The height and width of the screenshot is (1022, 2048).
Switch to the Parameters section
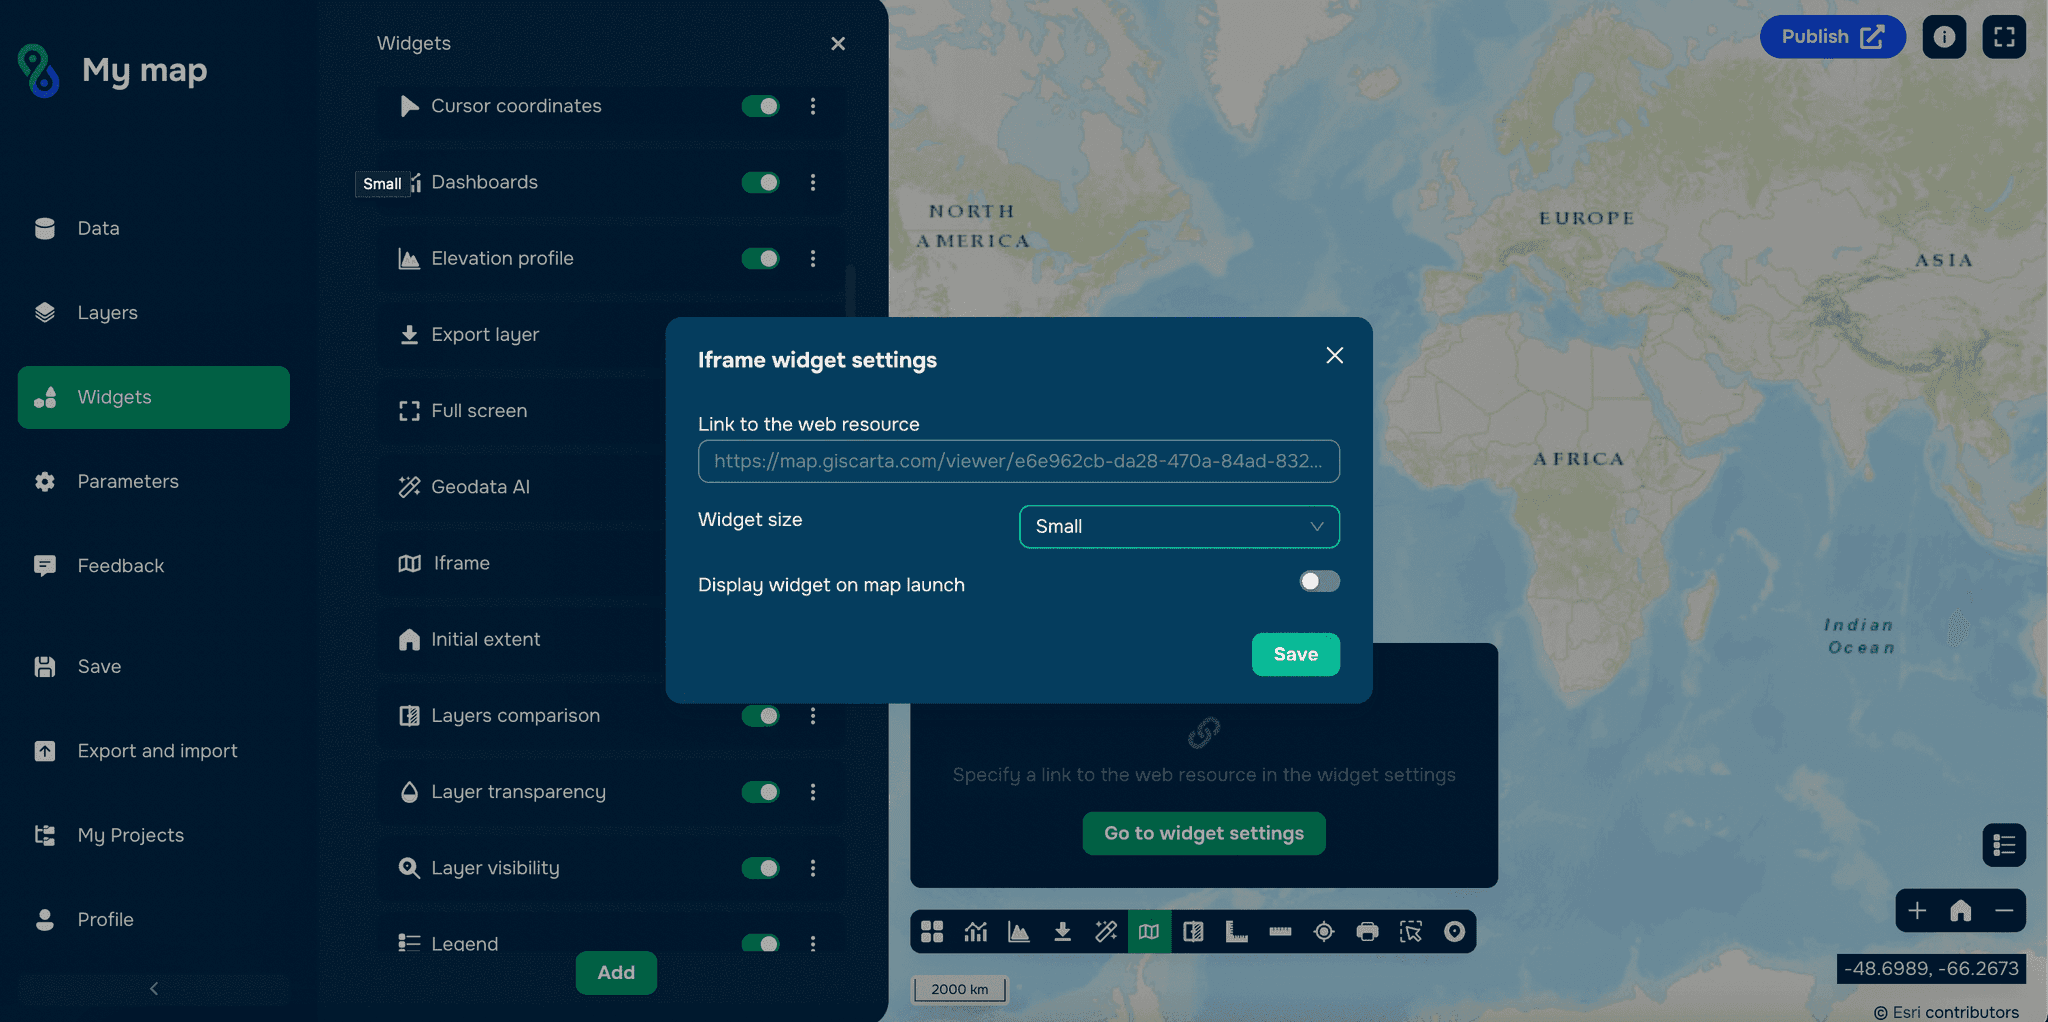tap(128, 481)
